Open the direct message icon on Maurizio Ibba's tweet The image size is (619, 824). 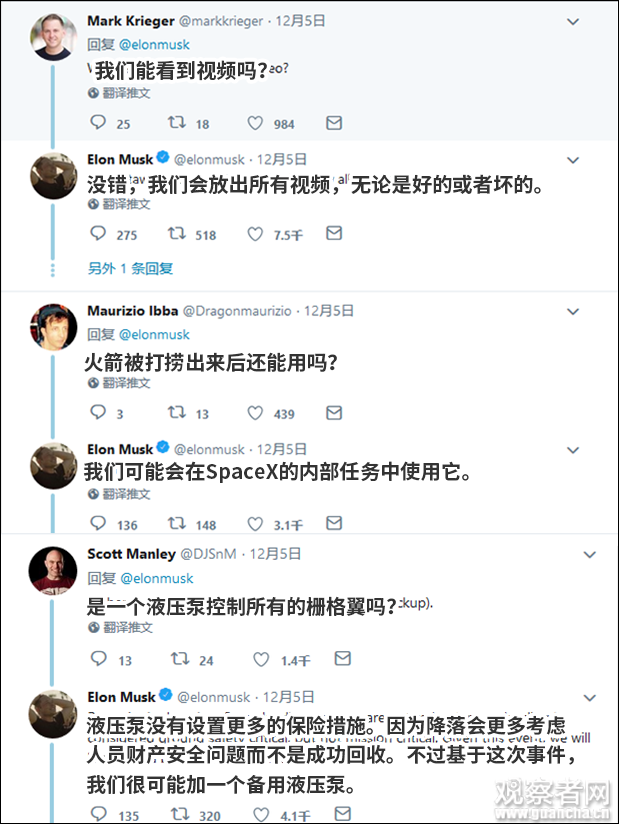click(333, 413)
